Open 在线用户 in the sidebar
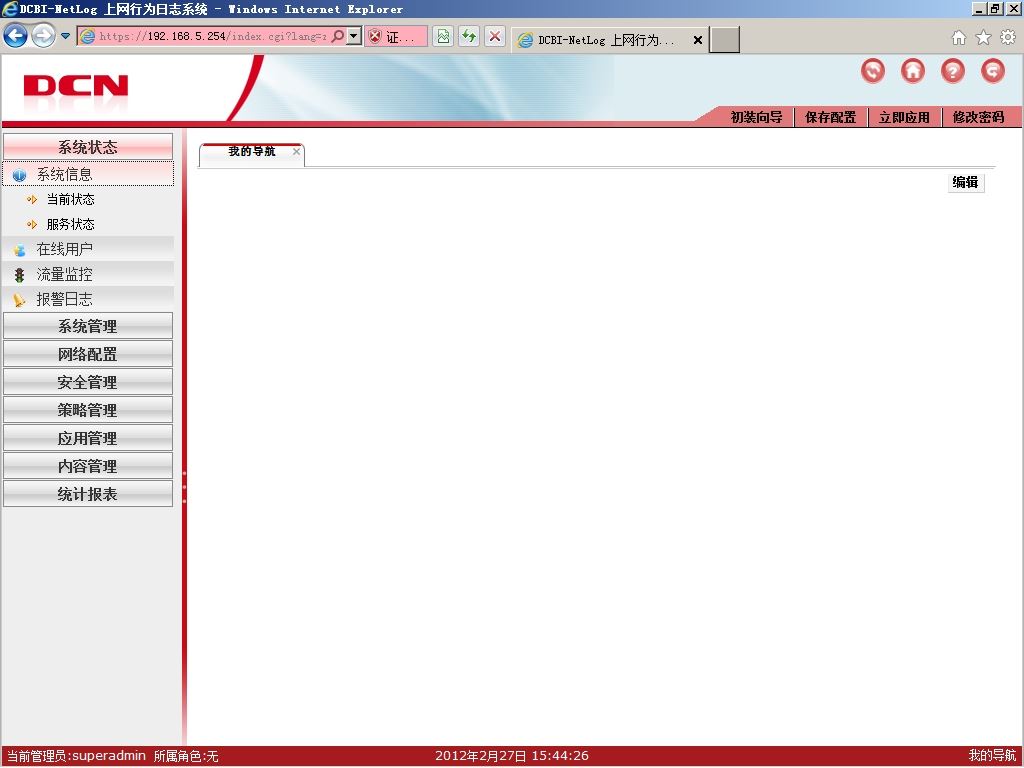Screen dimensions: 1024x768 point(88,249)
